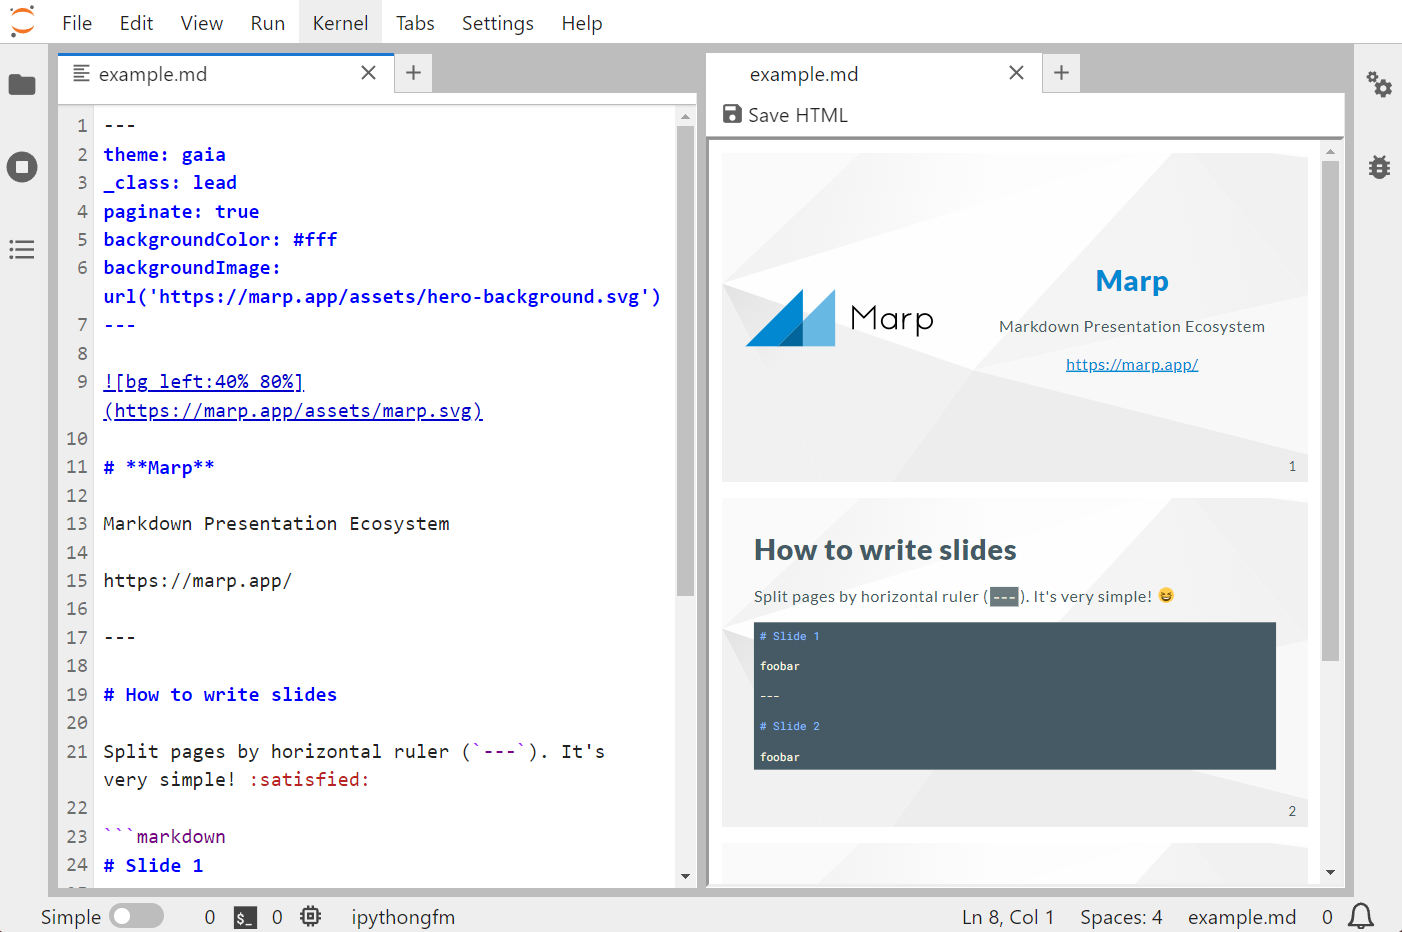
Task: Open notifications bell icon in status bar
Action: pyautogui.click(x=1361, y=916)
